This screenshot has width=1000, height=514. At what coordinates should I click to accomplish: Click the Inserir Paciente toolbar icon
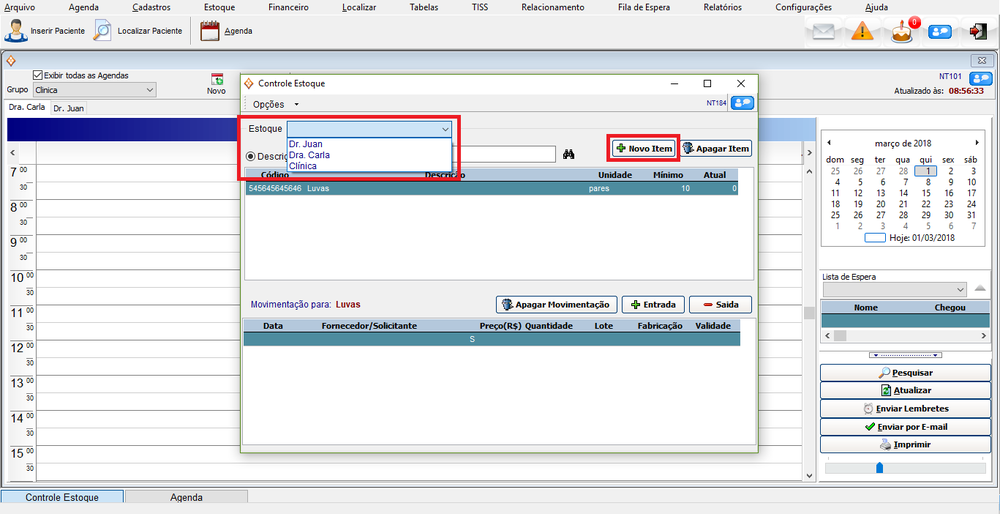pos(17,31)
